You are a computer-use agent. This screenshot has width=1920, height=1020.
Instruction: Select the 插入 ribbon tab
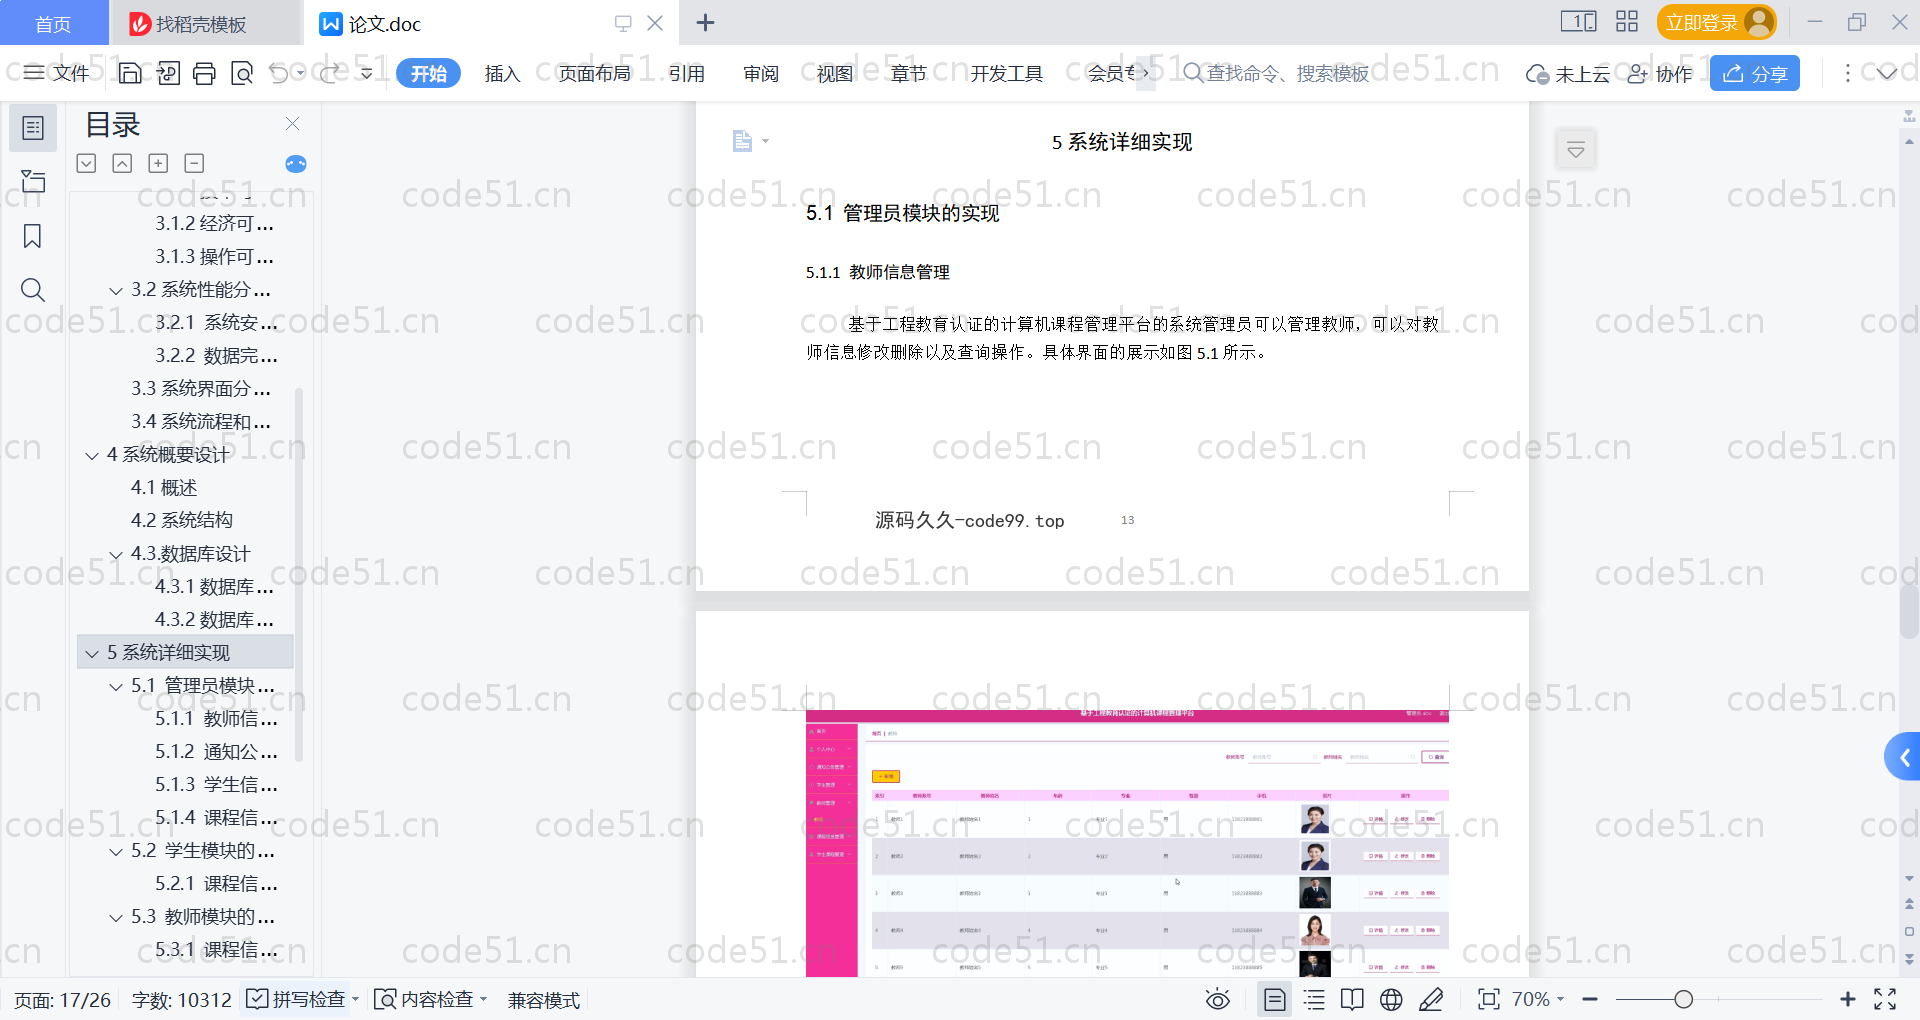(x=502, y=73)
